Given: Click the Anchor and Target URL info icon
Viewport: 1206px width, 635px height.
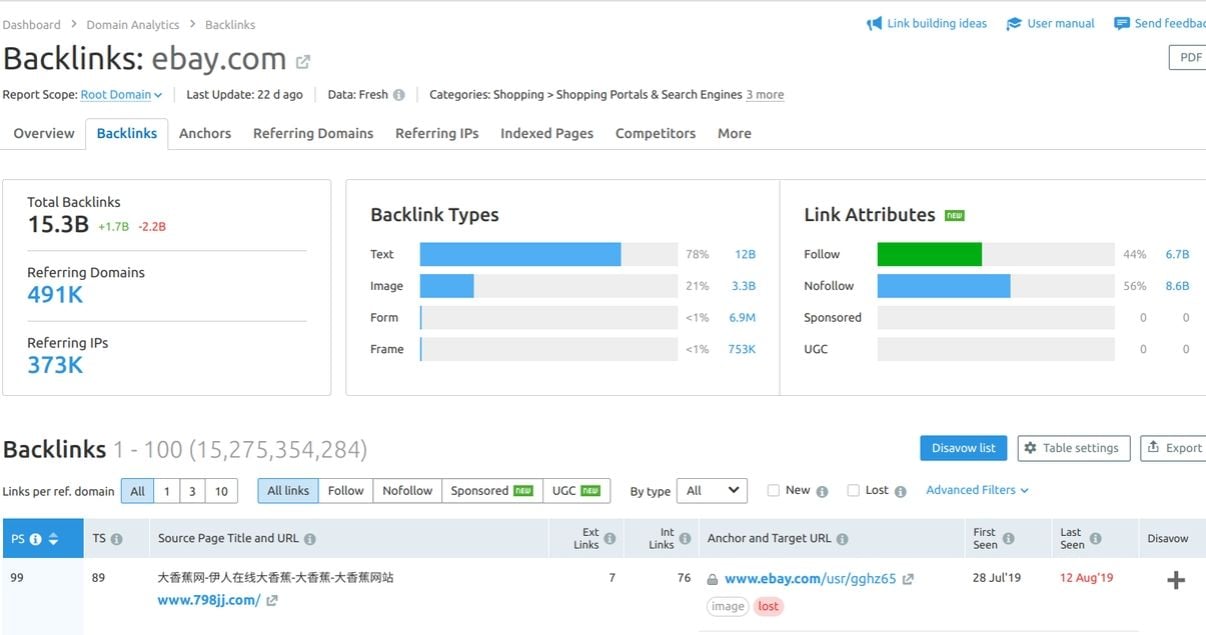Looking at the screenshot, I should (x=842, y=539).
